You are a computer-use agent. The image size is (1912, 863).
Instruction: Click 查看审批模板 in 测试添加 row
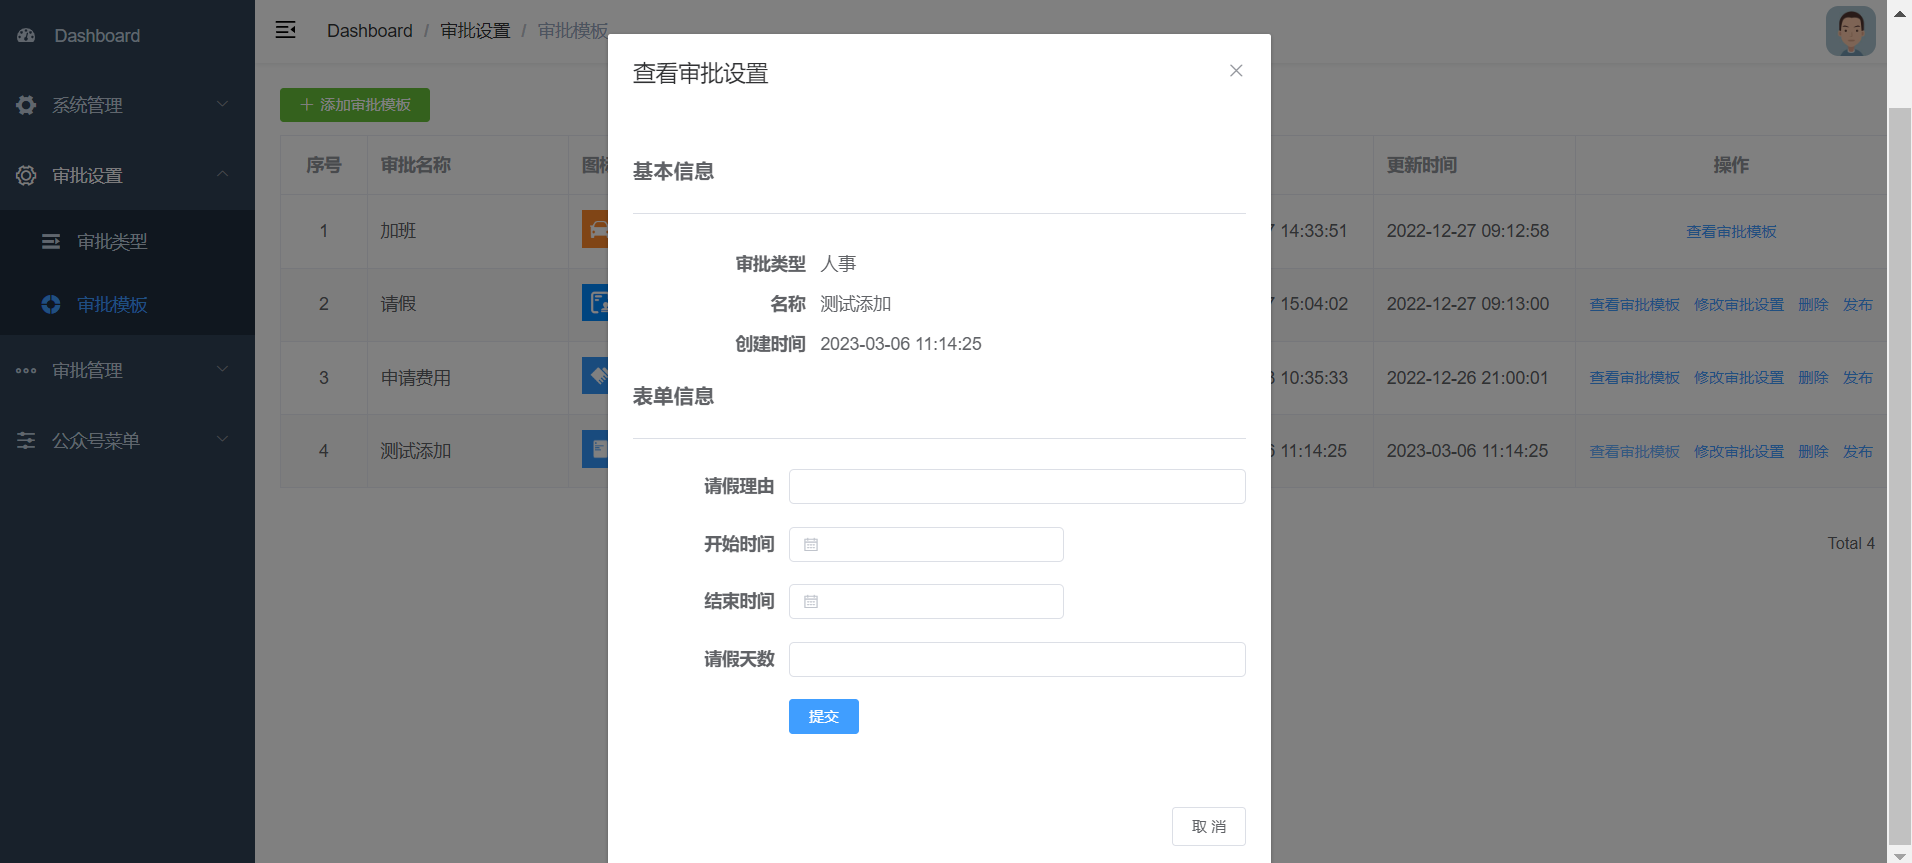tap(1635, 451)
